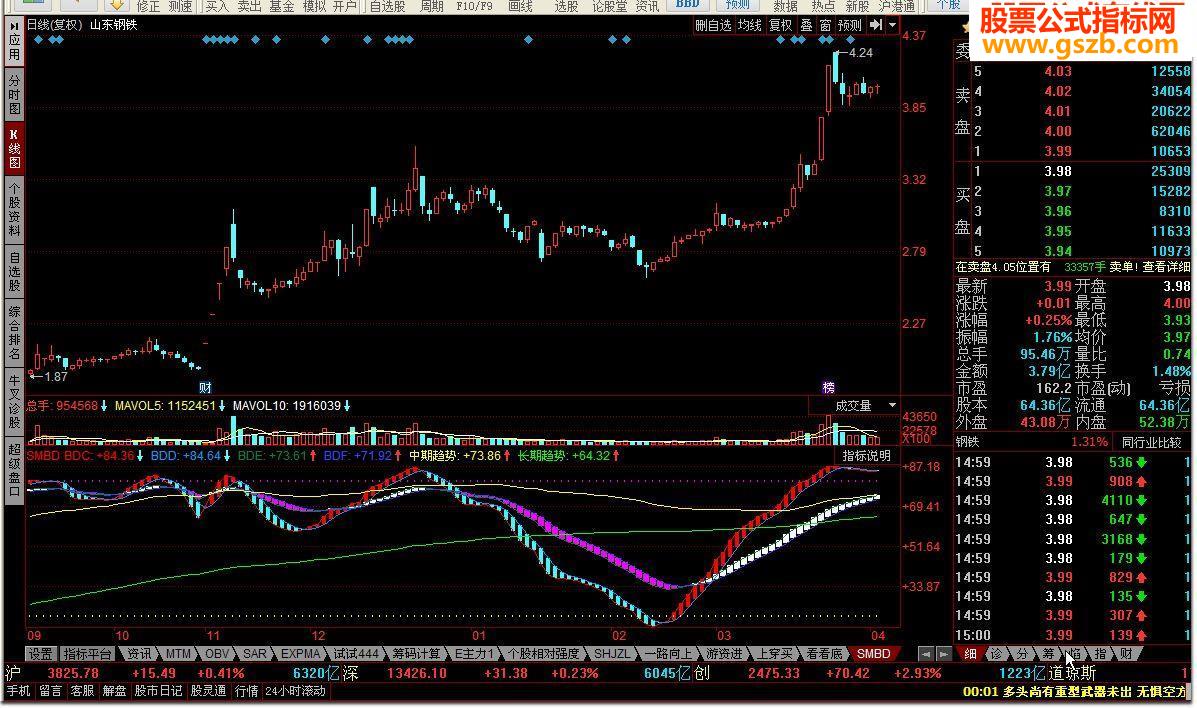Switch to the MTM indicator tab
Screen dimensions: 1197x708
pos(178,654)
